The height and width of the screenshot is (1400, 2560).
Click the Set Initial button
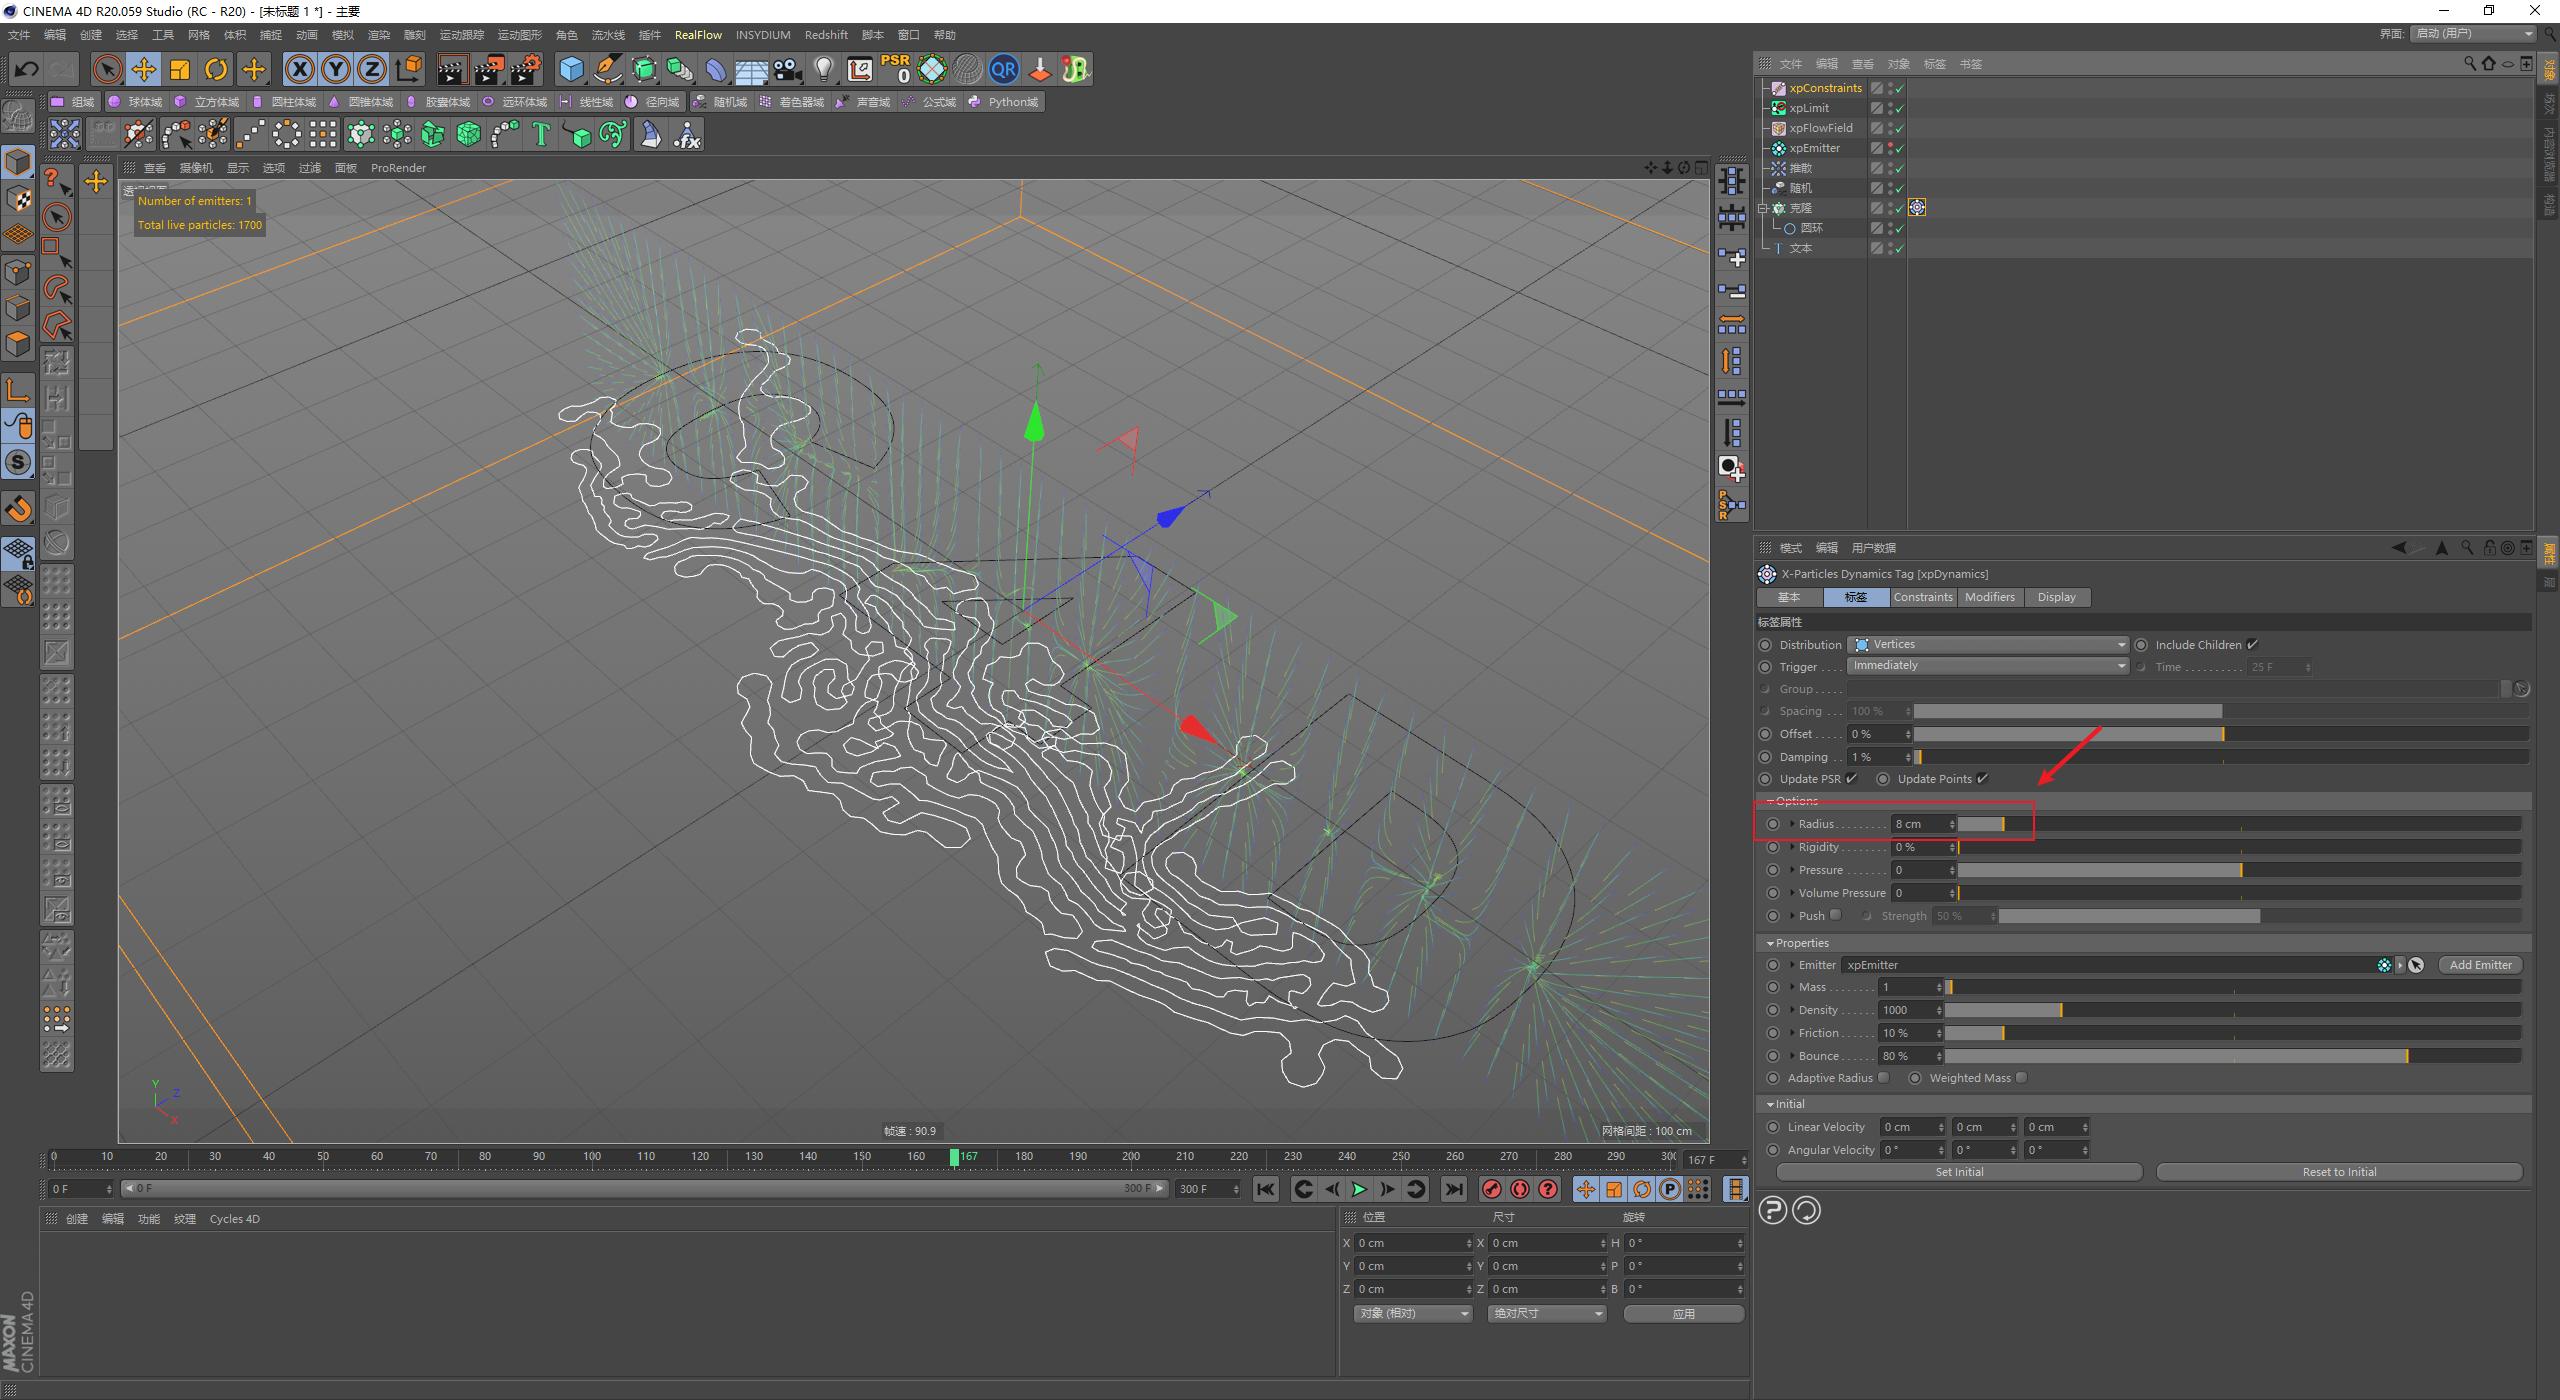tap(1958, 1171)
